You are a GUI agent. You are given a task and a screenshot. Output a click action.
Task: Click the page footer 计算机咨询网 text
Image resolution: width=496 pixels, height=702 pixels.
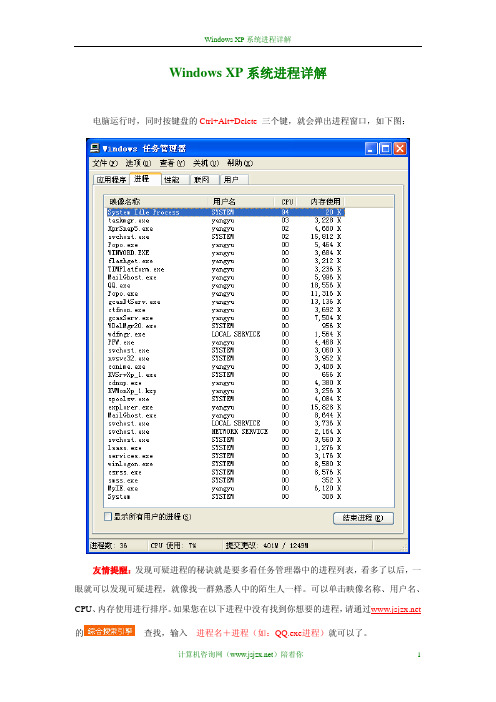tap(241, 655)
